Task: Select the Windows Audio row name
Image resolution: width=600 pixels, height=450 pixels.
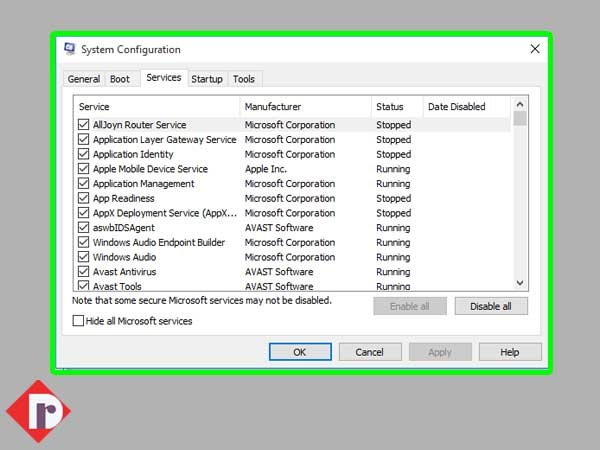Action: [124, 257]
